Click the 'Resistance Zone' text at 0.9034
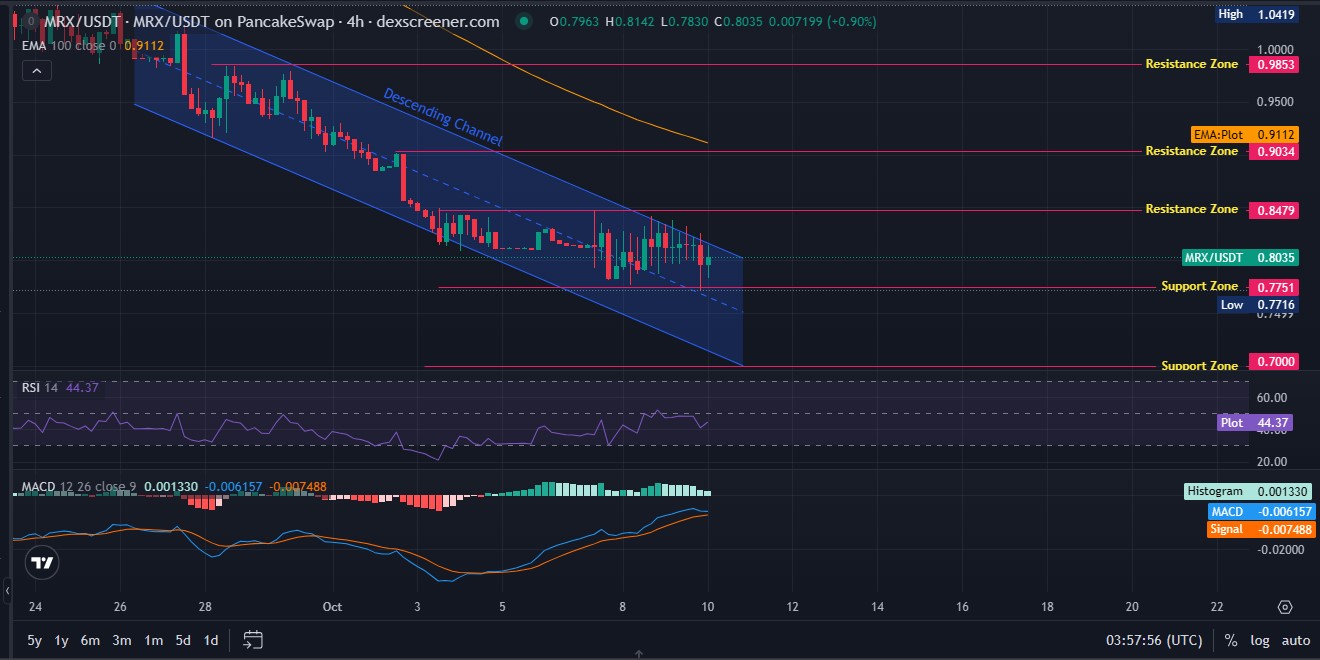1320x660 pixels. [x=1191, y=151]
